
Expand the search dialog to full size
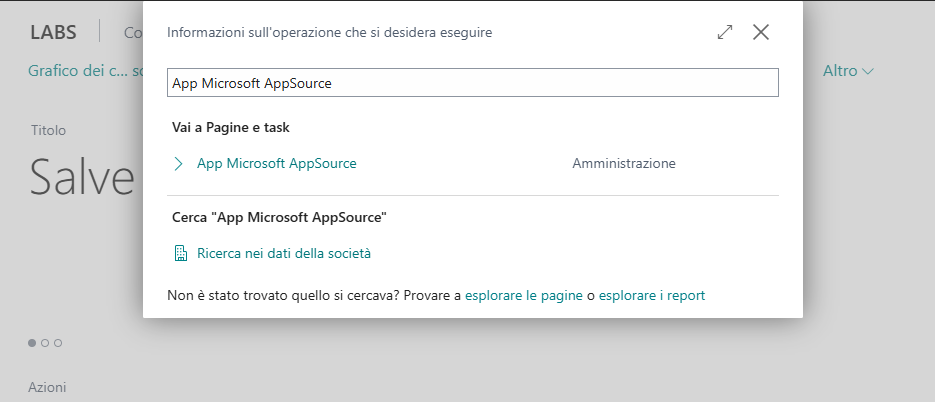(x=725, y=32)
